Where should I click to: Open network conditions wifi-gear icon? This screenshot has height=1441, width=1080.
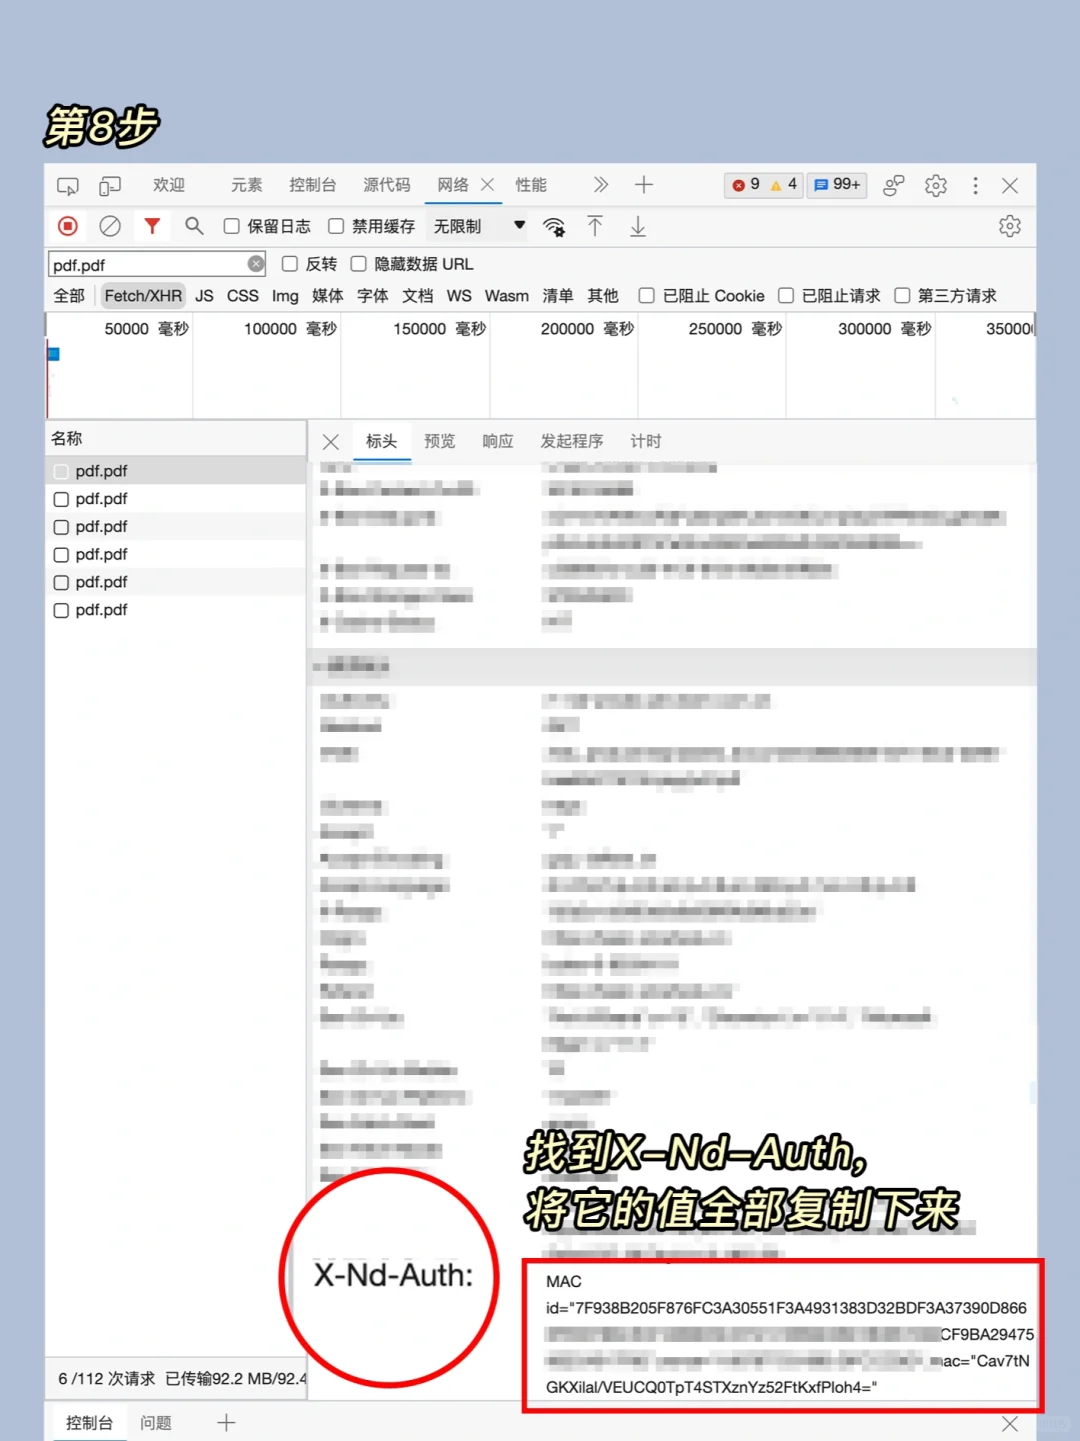pos(554,227)
